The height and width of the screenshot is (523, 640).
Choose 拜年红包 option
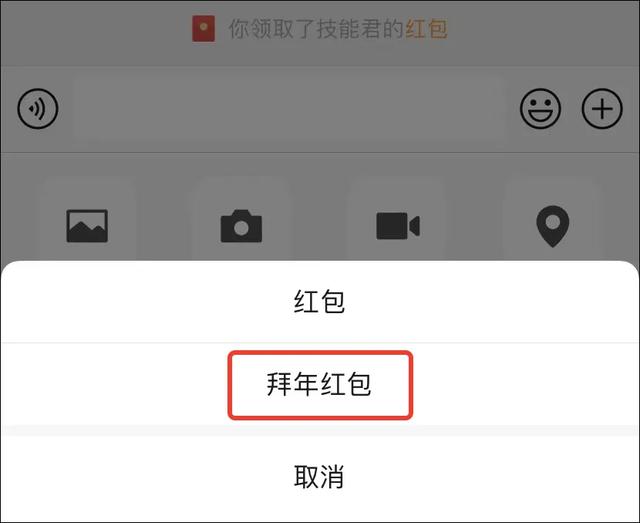[320, 385]
